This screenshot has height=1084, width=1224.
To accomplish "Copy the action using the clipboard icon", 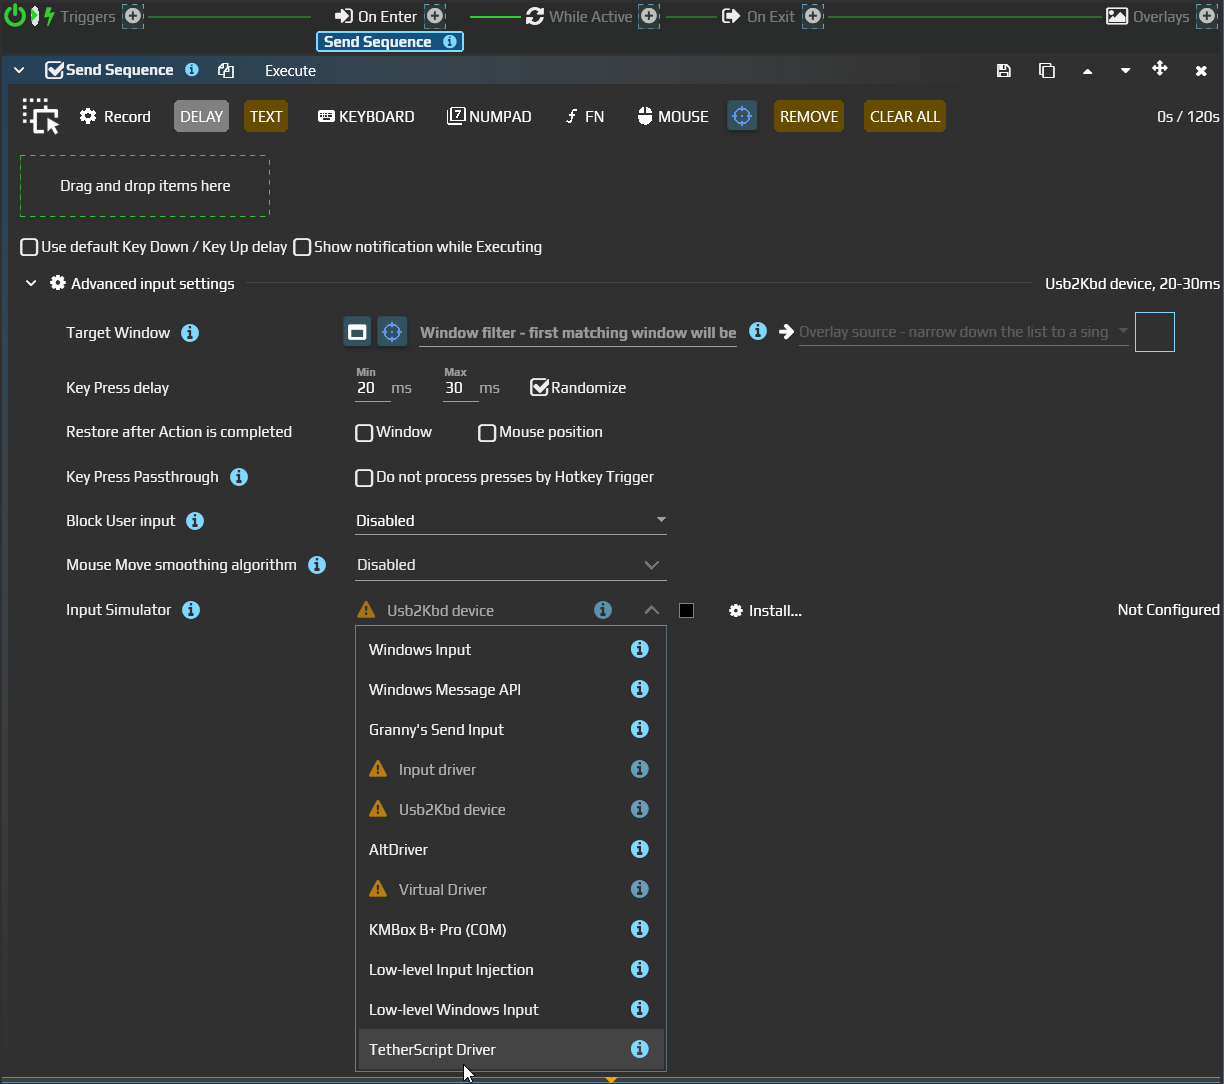I will click(226, 70).
